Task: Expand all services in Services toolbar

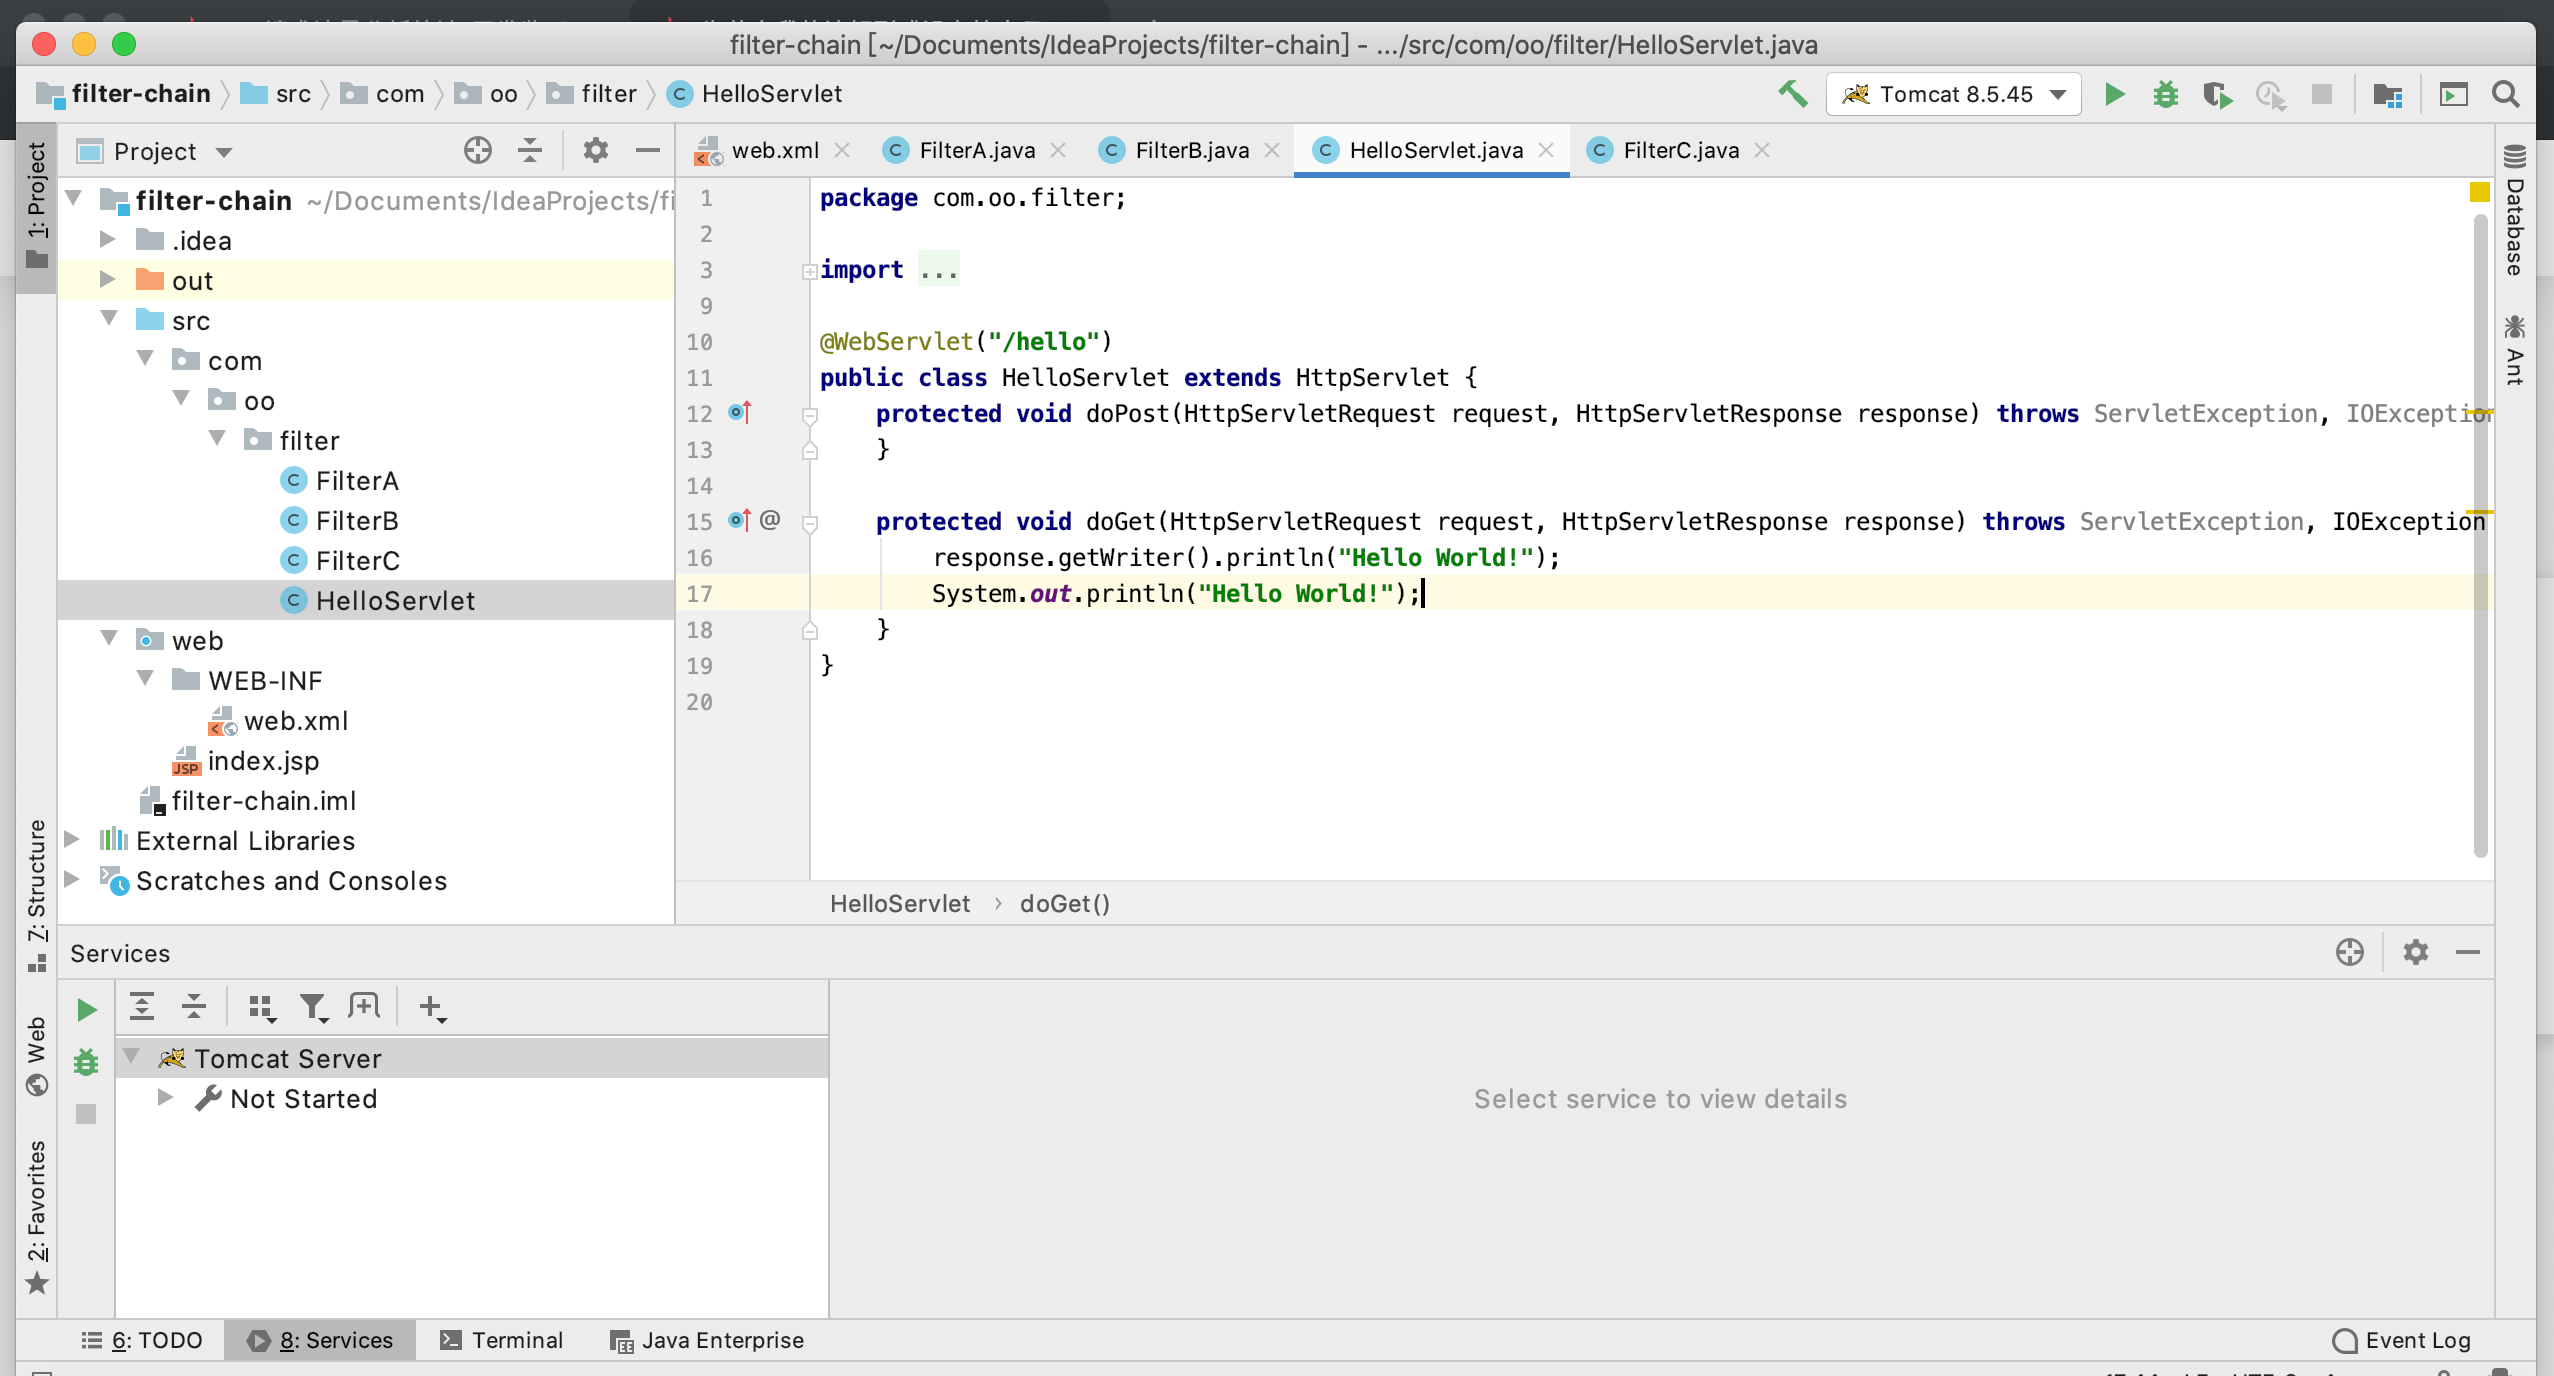Action: (142, 1007)
